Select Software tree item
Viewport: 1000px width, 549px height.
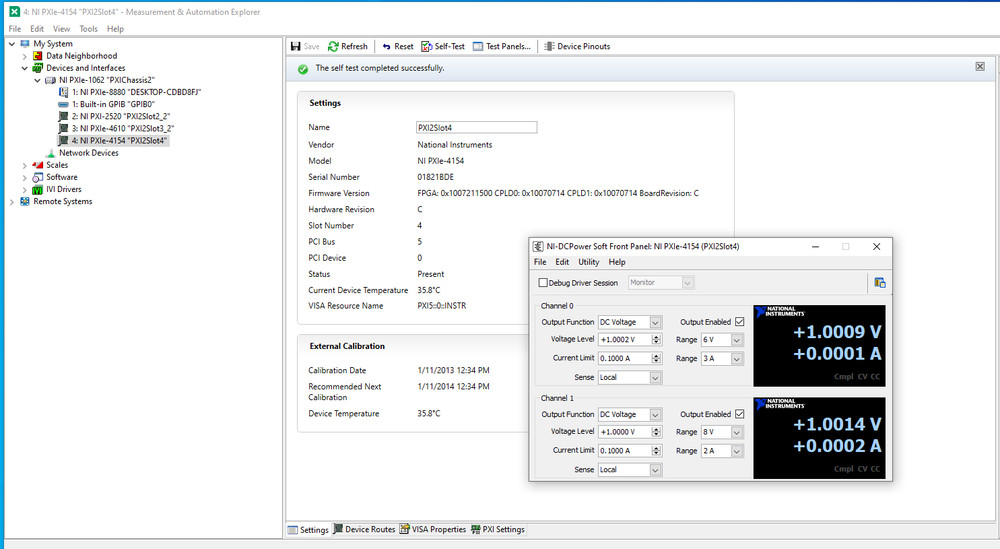[x=61, y=177]
